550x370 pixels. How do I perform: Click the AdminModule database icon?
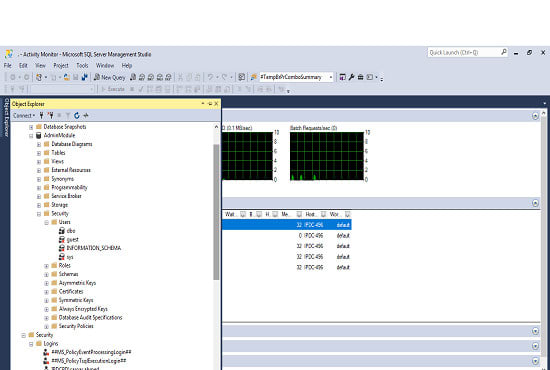coord(39,135)
